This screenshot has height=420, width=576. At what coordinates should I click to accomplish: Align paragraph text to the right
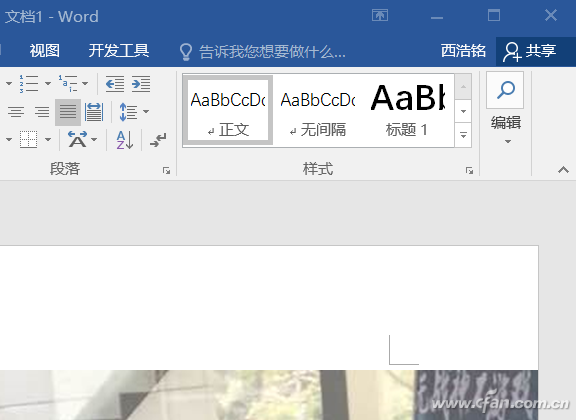tap(42, 112)
